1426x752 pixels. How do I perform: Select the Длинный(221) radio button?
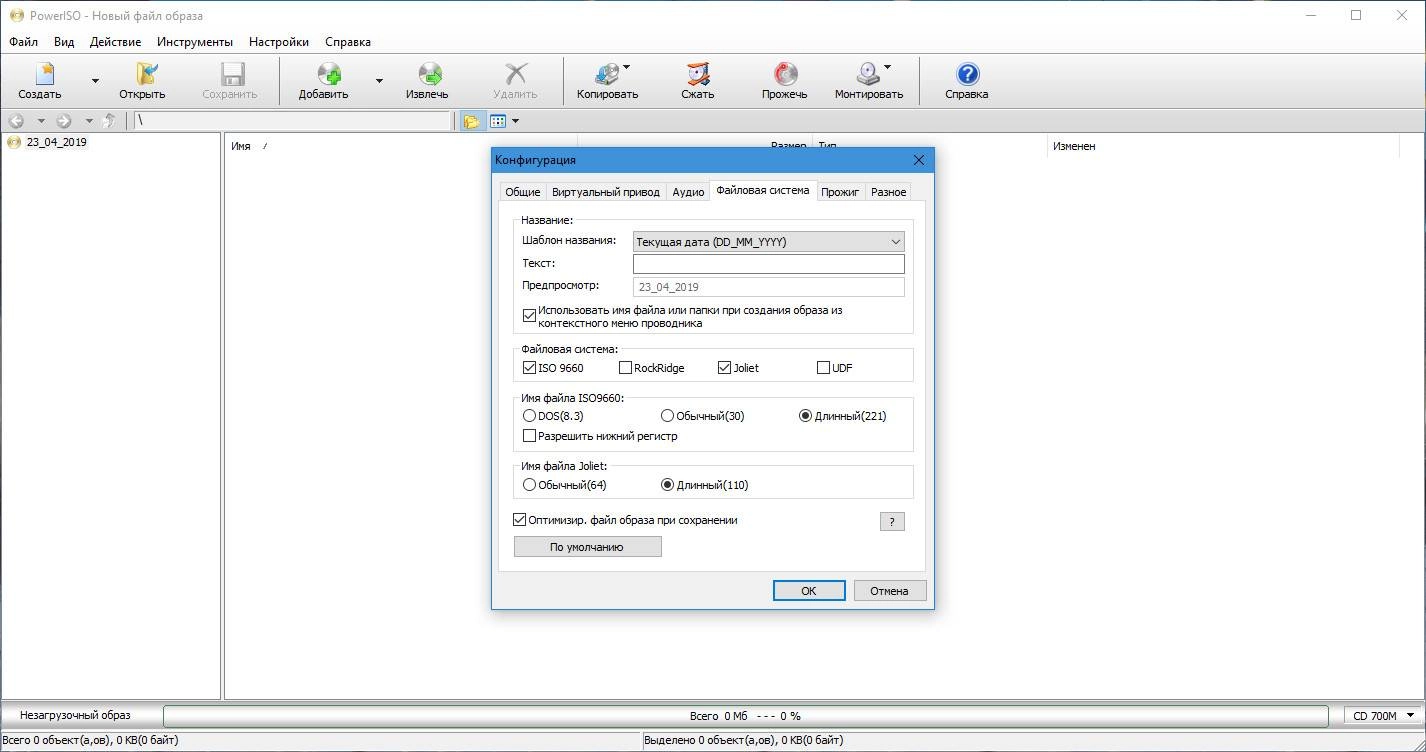click(805, 416)
